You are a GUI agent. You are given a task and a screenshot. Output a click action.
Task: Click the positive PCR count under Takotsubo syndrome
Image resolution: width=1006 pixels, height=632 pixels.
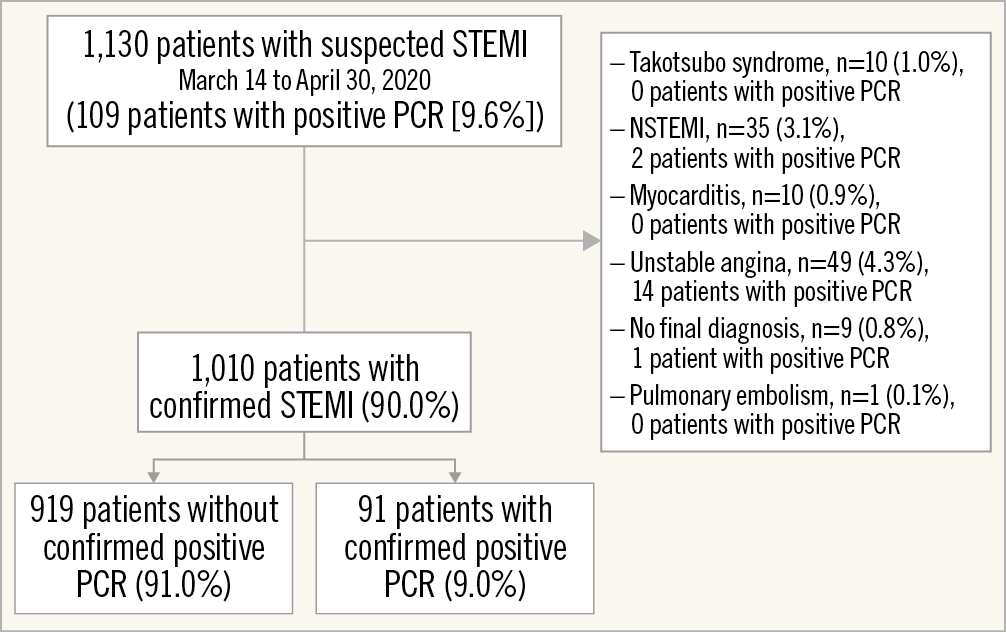point(766,91)
